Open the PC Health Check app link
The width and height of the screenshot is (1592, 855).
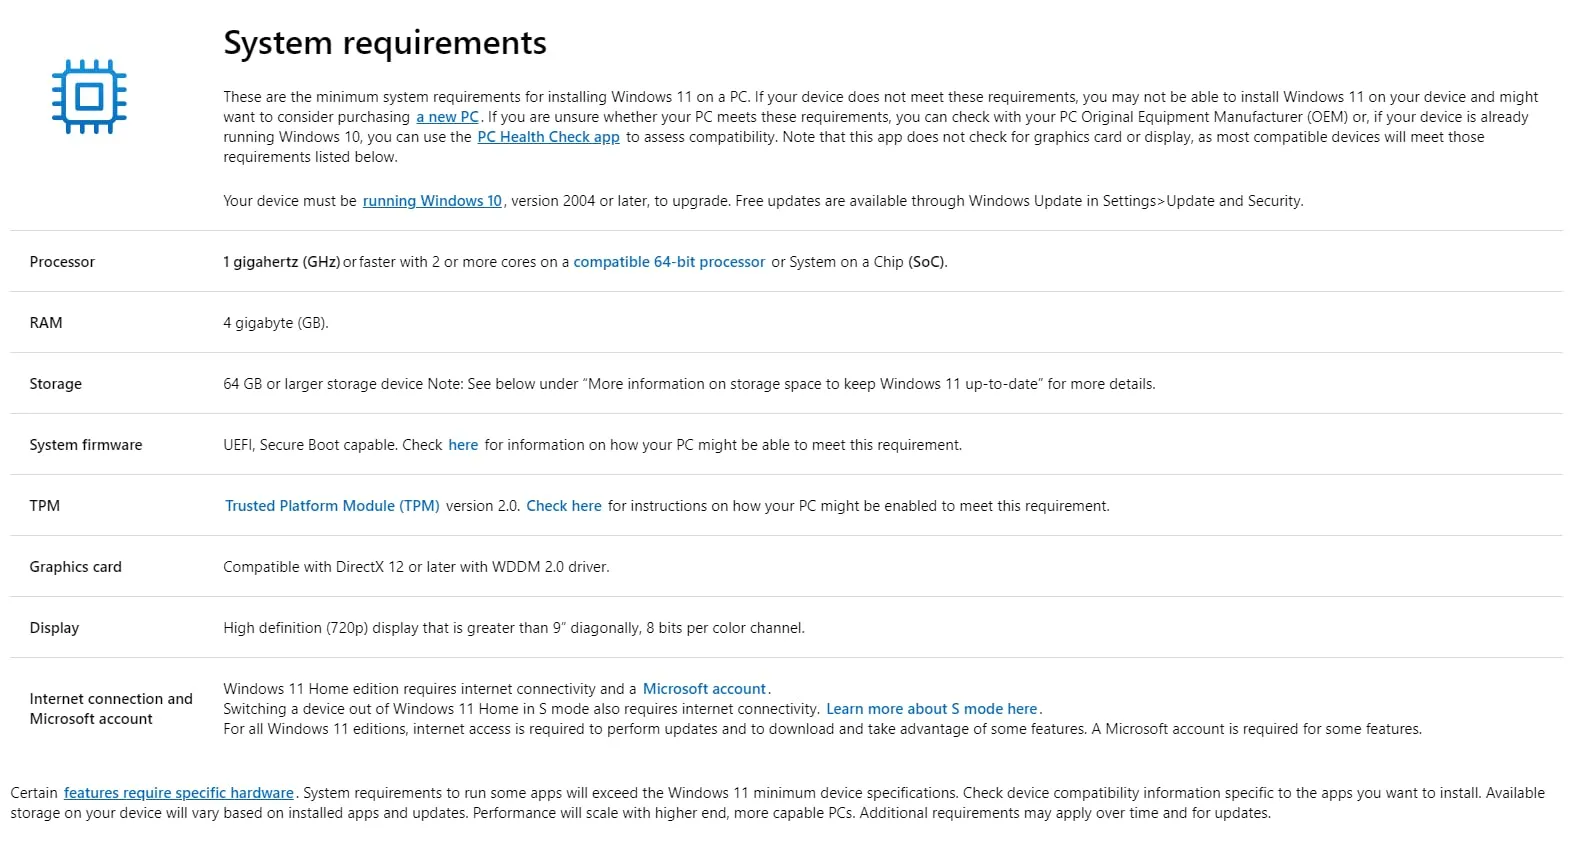(548, 137)
